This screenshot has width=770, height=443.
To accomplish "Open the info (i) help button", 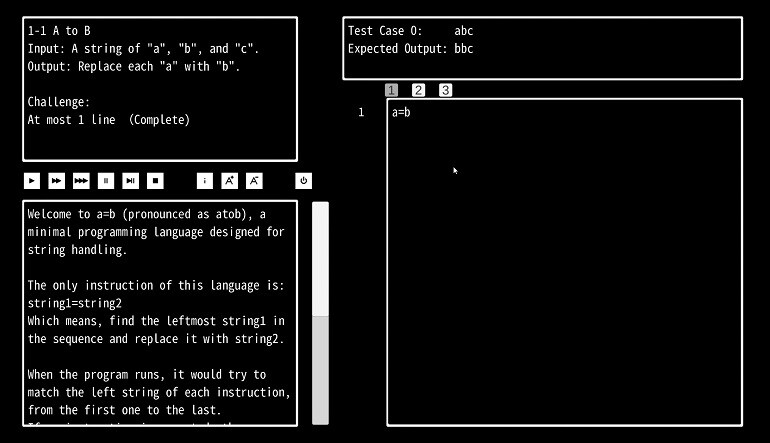I will pos(204,181).
